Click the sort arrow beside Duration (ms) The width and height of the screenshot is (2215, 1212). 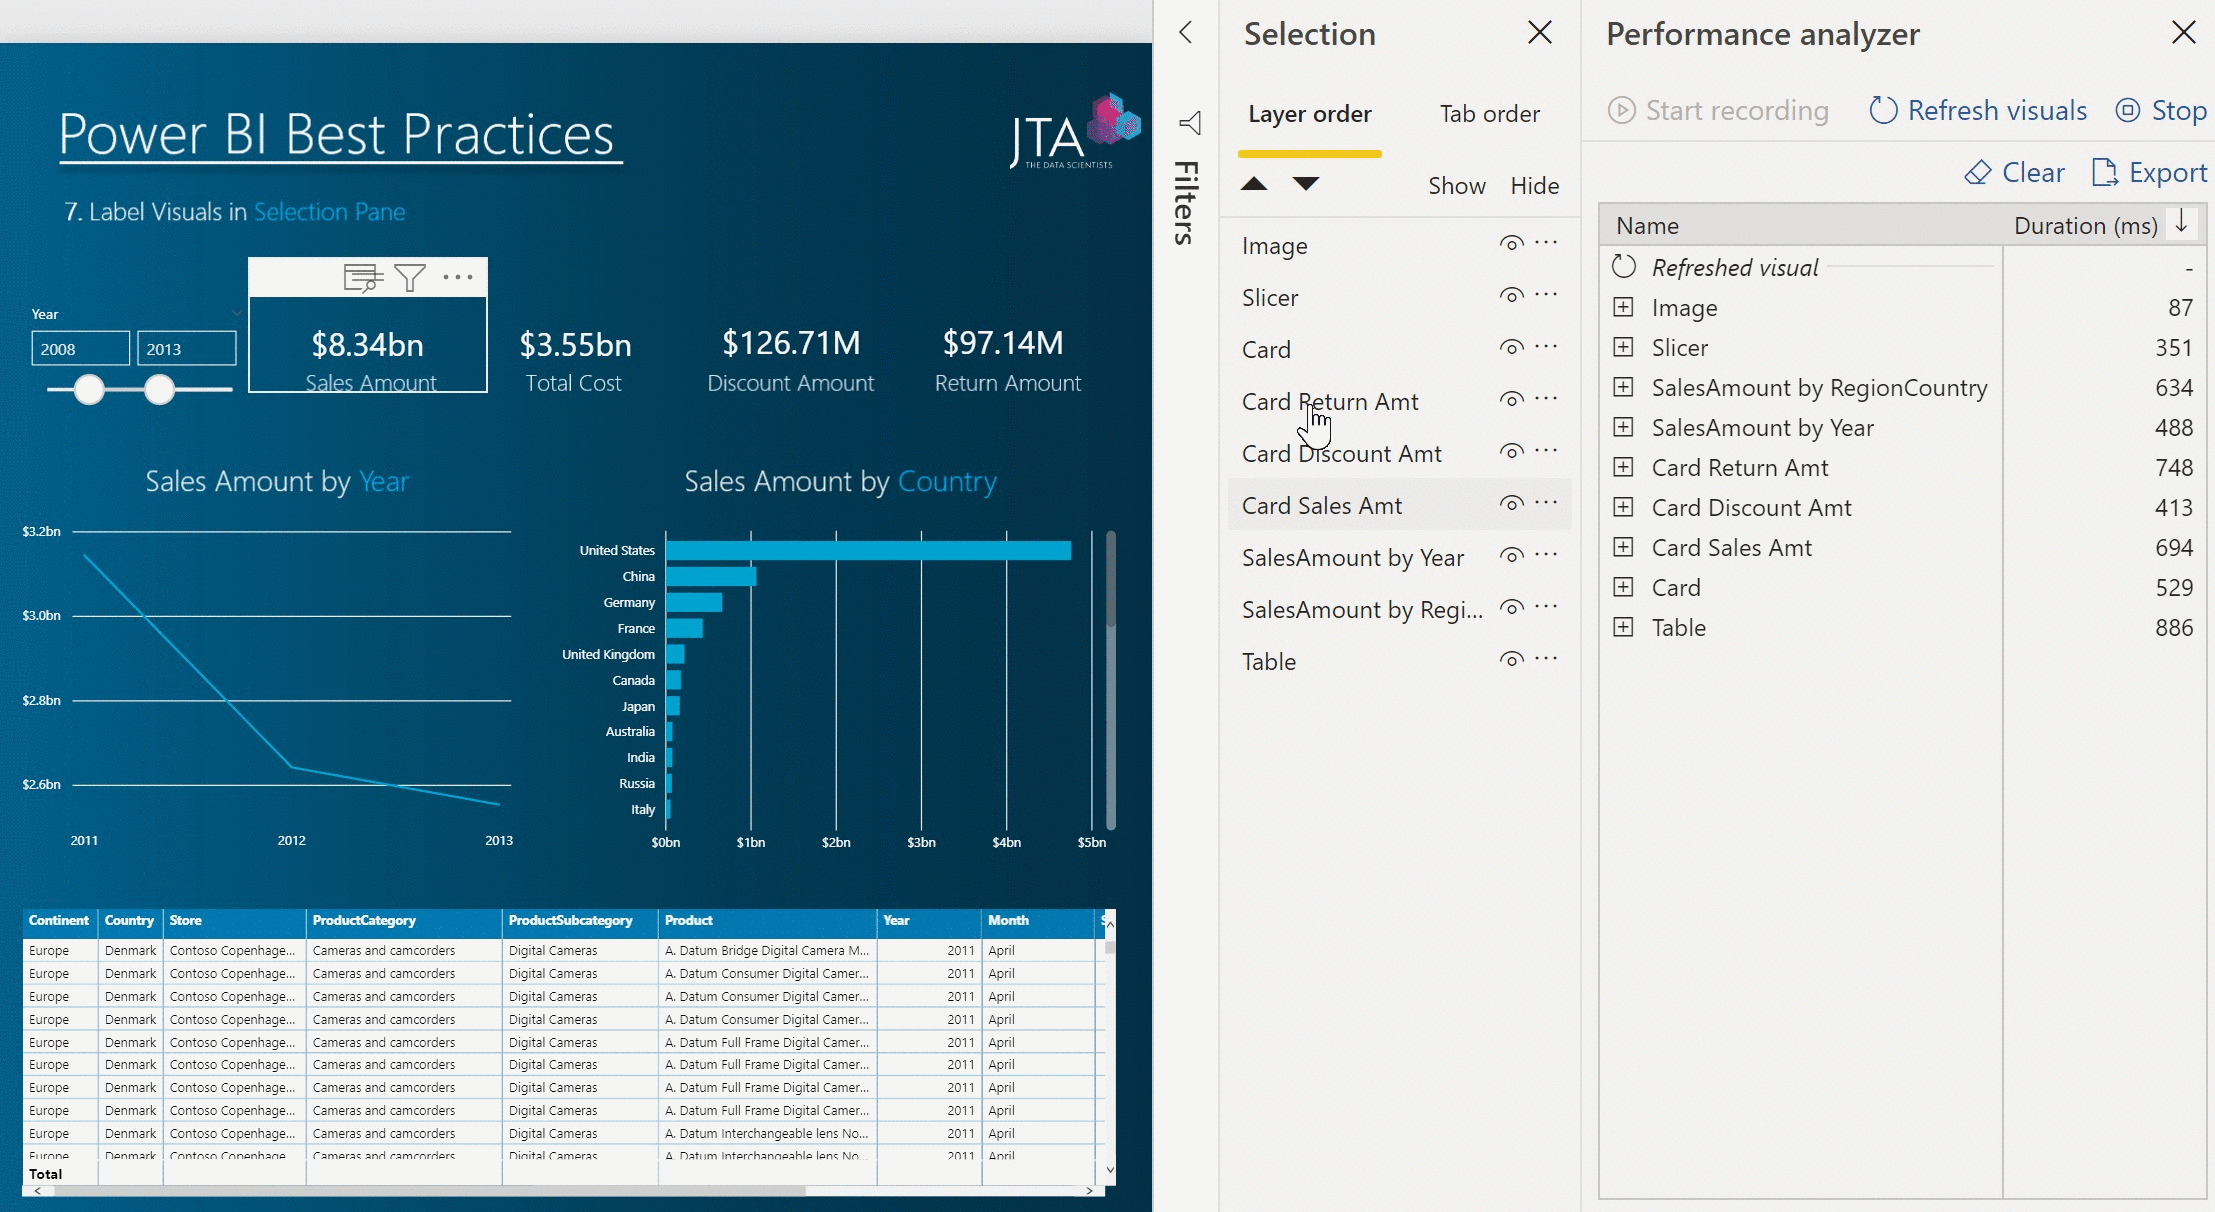tap(2182, 223)
